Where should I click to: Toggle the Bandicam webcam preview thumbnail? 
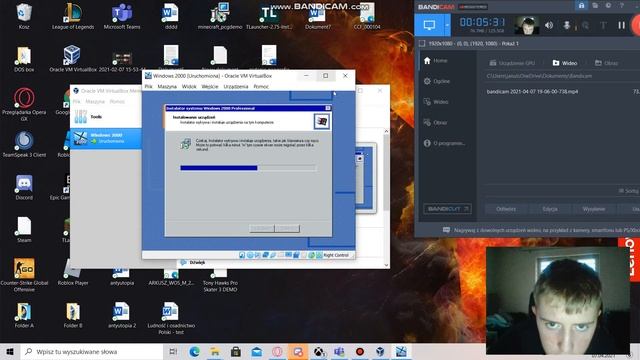(526, 25)
